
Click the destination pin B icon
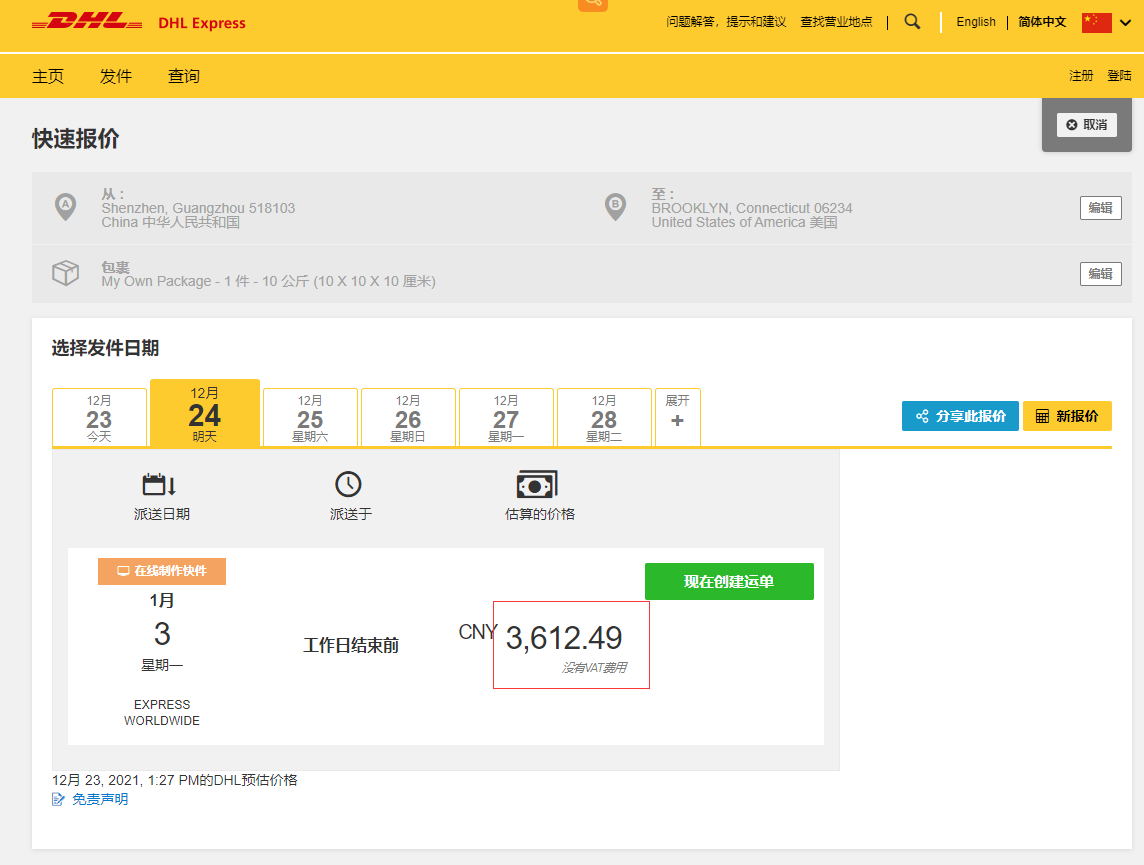click(615, 207)
